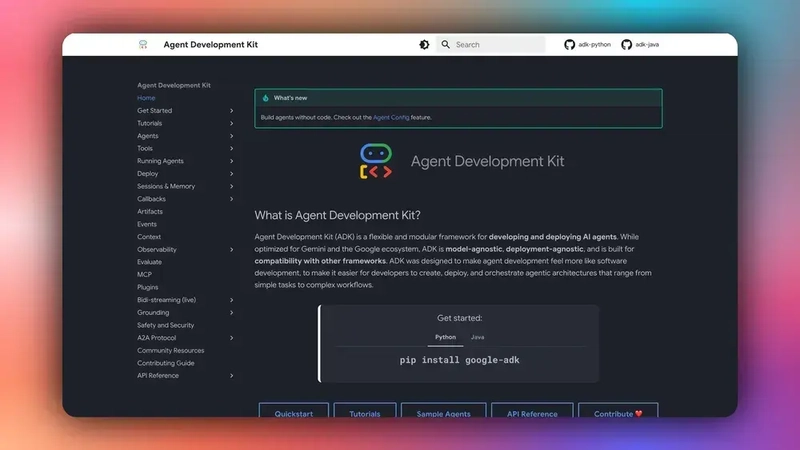Open A2A Protocol label in sidebar

pos(156,338)
